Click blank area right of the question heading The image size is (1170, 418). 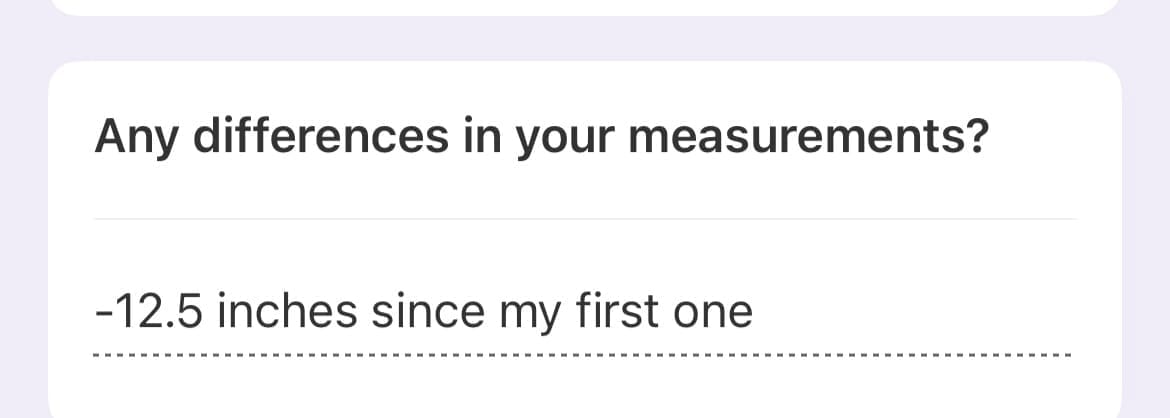click(x=1040, y=138)
